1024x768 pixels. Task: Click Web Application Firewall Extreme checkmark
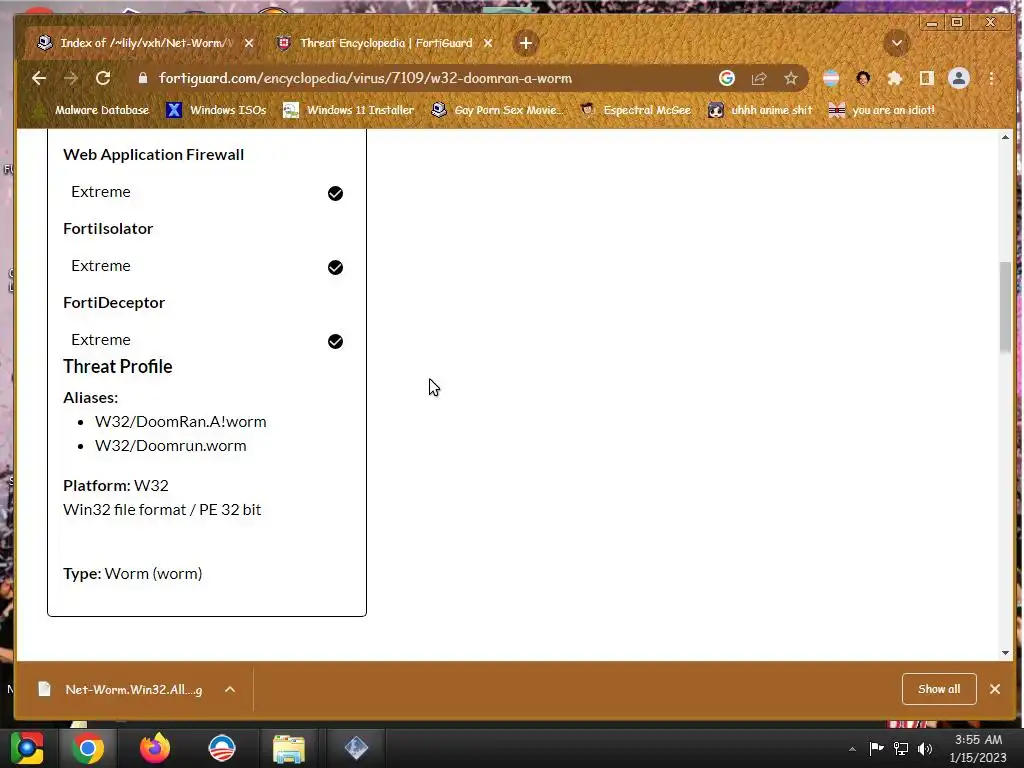[x=335, y=193]
